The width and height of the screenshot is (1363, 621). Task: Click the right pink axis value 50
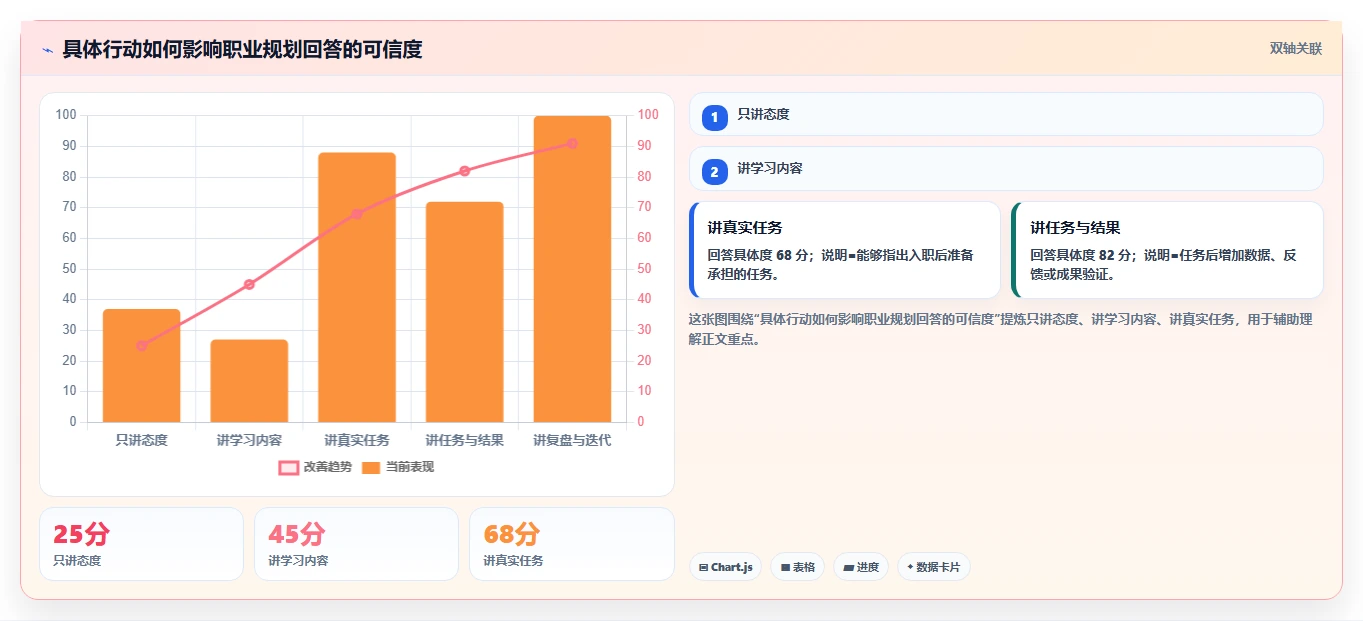(644, 268)
